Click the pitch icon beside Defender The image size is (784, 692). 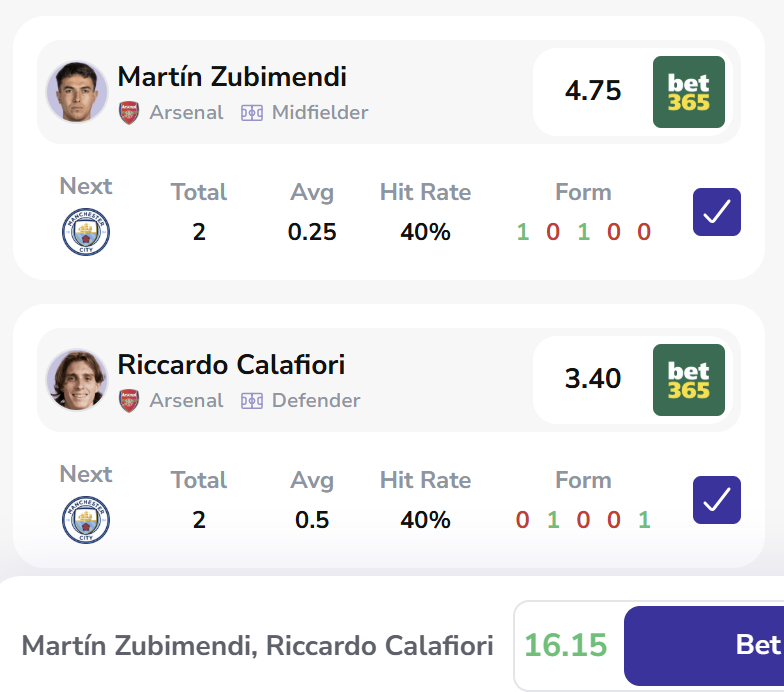[x=251, y=400]
